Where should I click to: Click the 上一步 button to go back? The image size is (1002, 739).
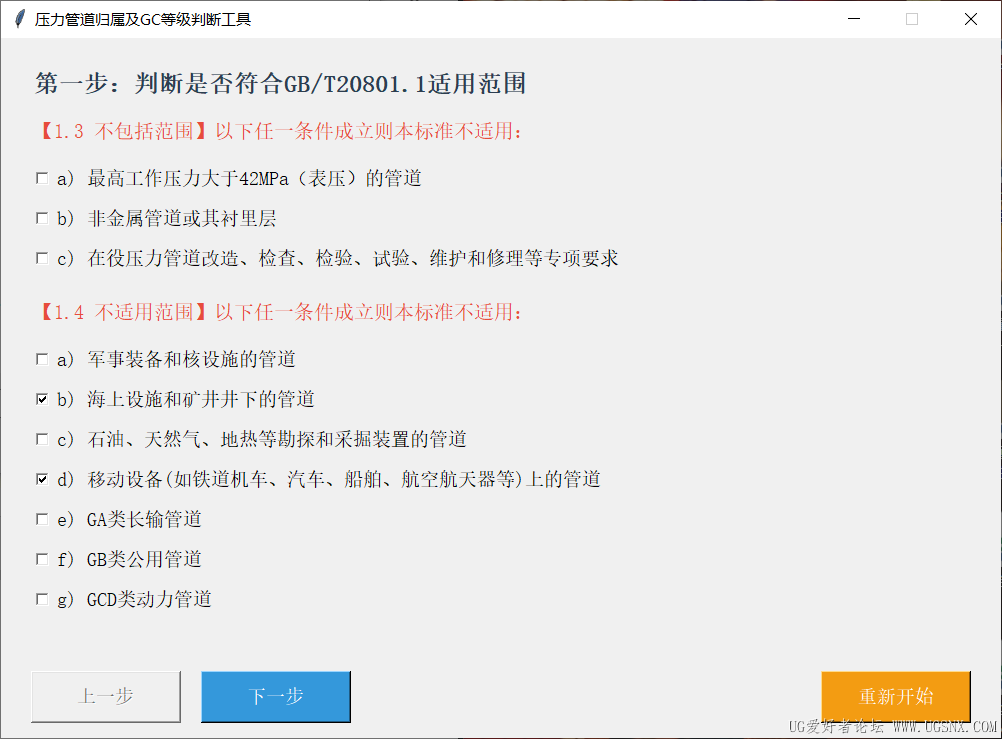(x=105, y=697)
